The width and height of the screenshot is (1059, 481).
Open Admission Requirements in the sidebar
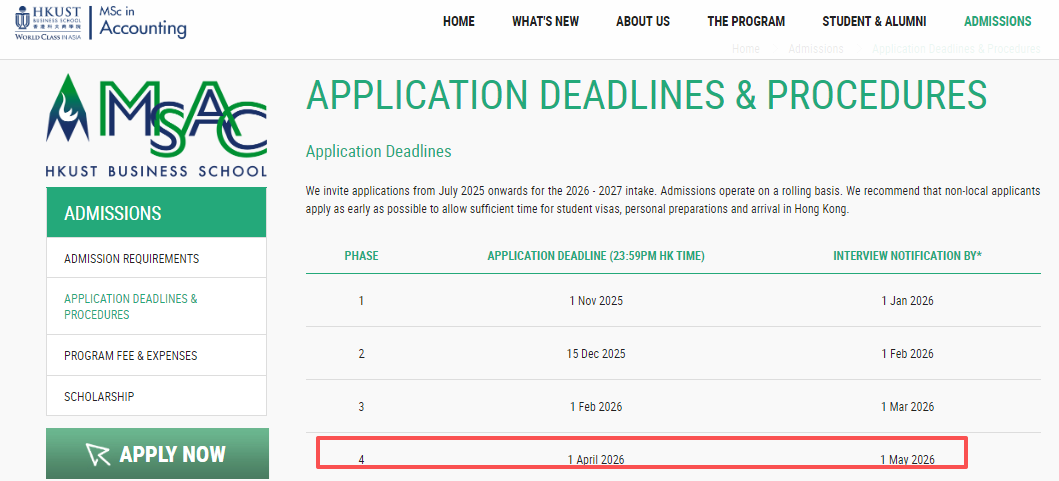(x=131, y=259)
